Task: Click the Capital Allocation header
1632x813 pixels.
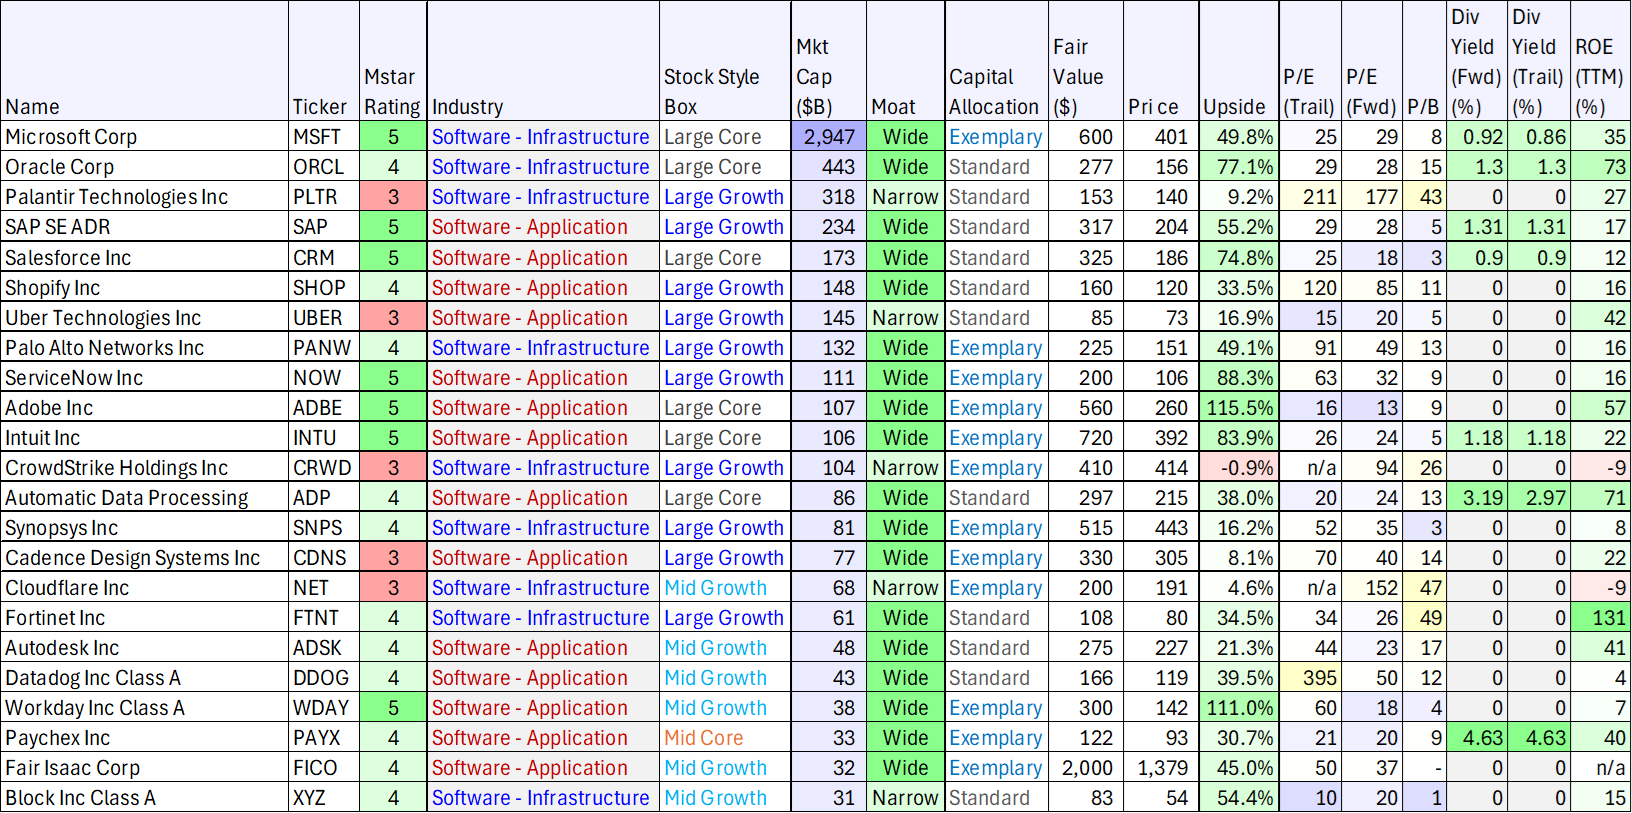Action: tap(996, 61)
